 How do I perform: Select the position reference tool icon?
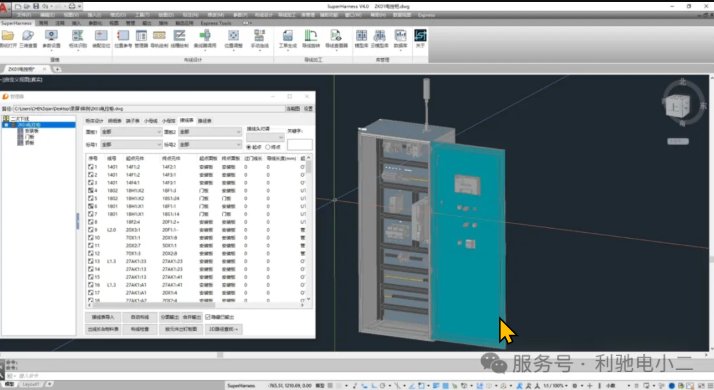[x=123, y=36]
